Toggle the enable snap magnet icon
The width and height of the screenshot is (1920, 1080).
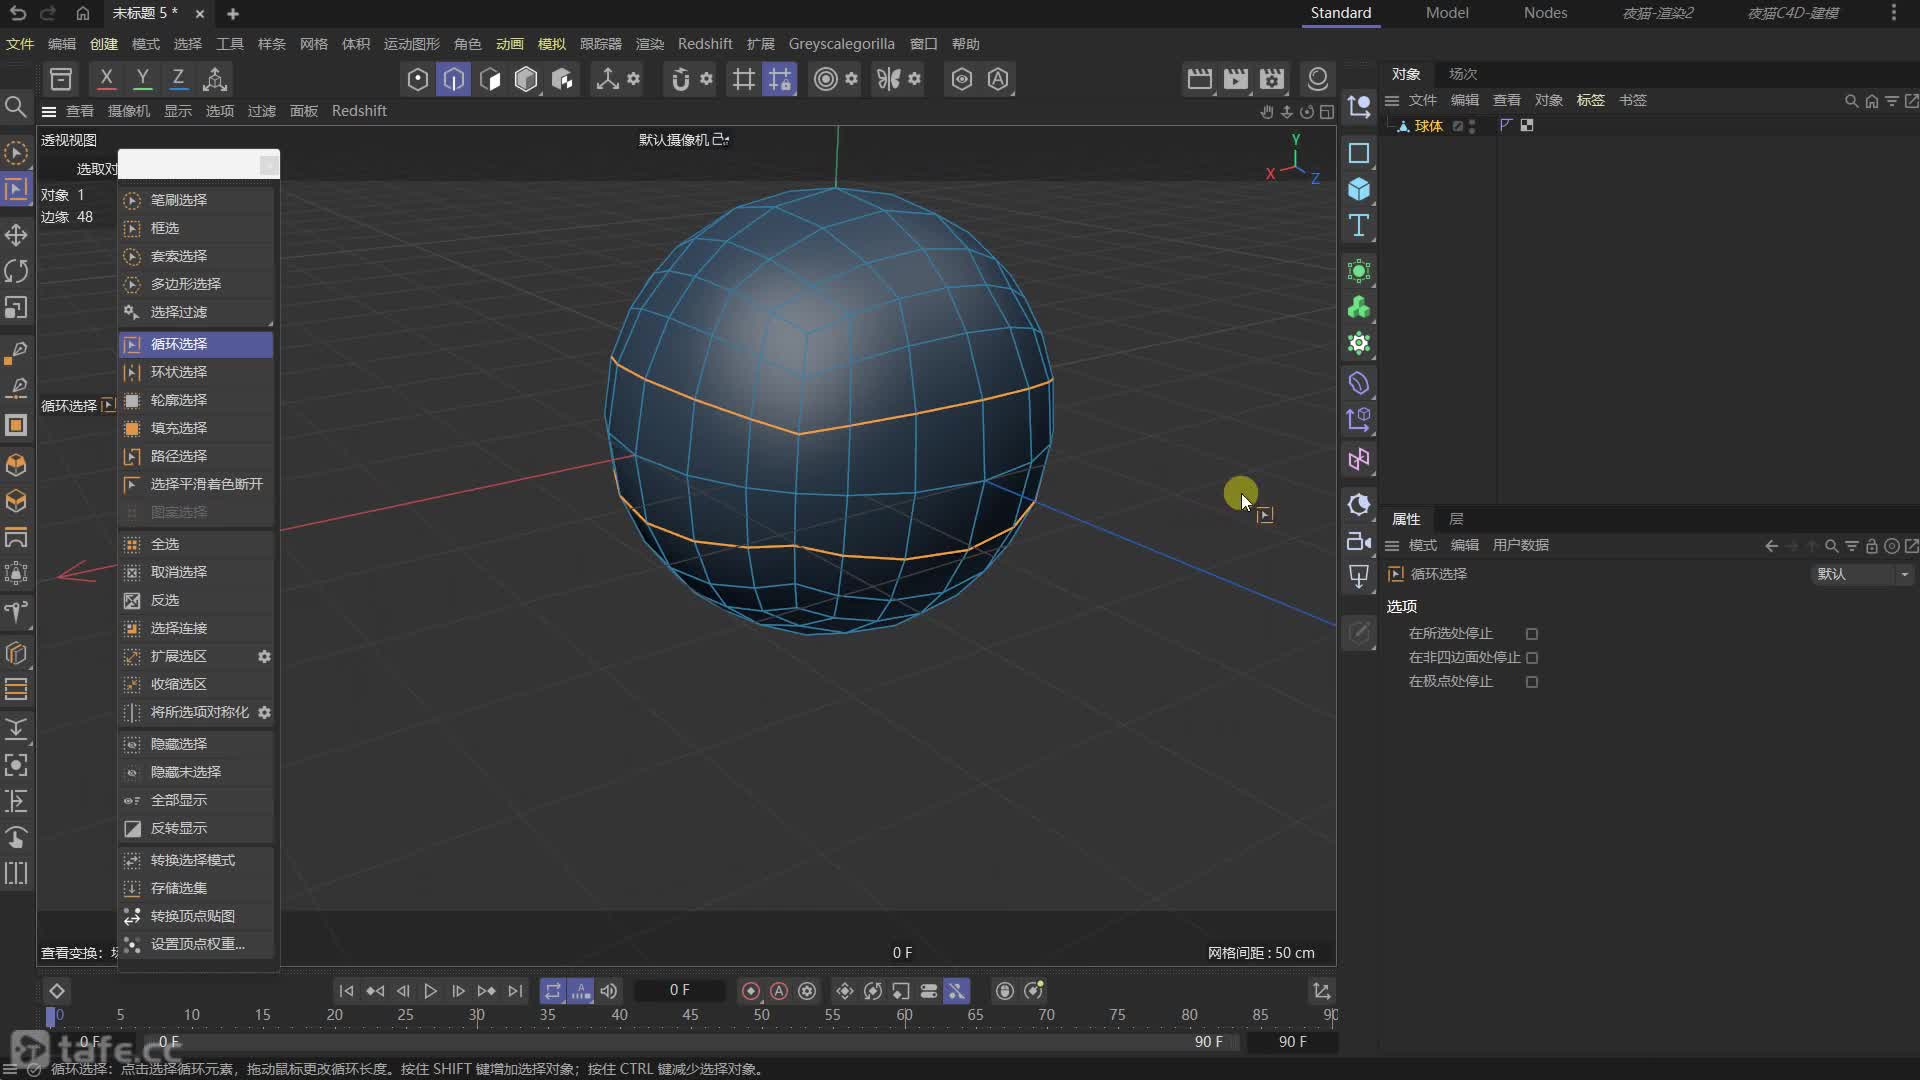(x=680, y=79)
